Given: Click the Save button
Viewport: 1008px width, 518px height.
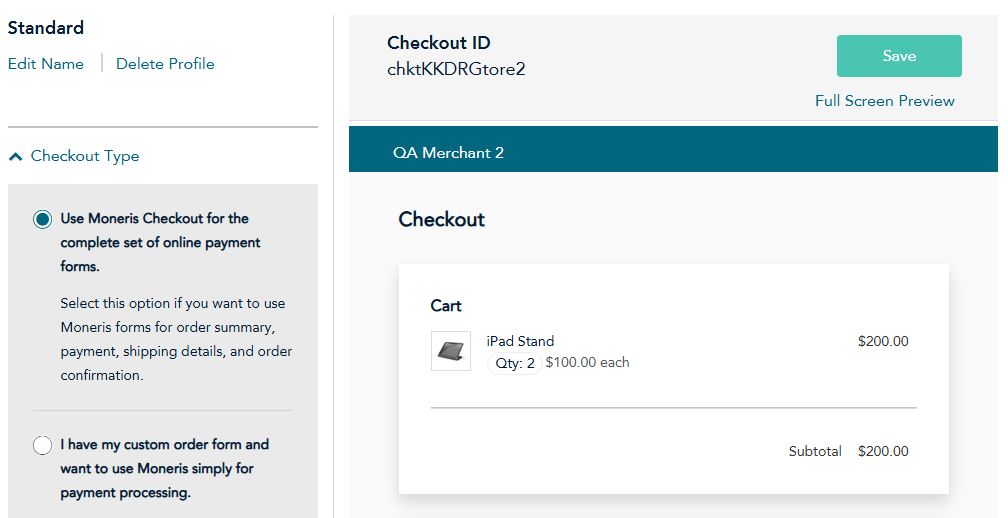Looking at the screenshot, I should pos(899,56).
